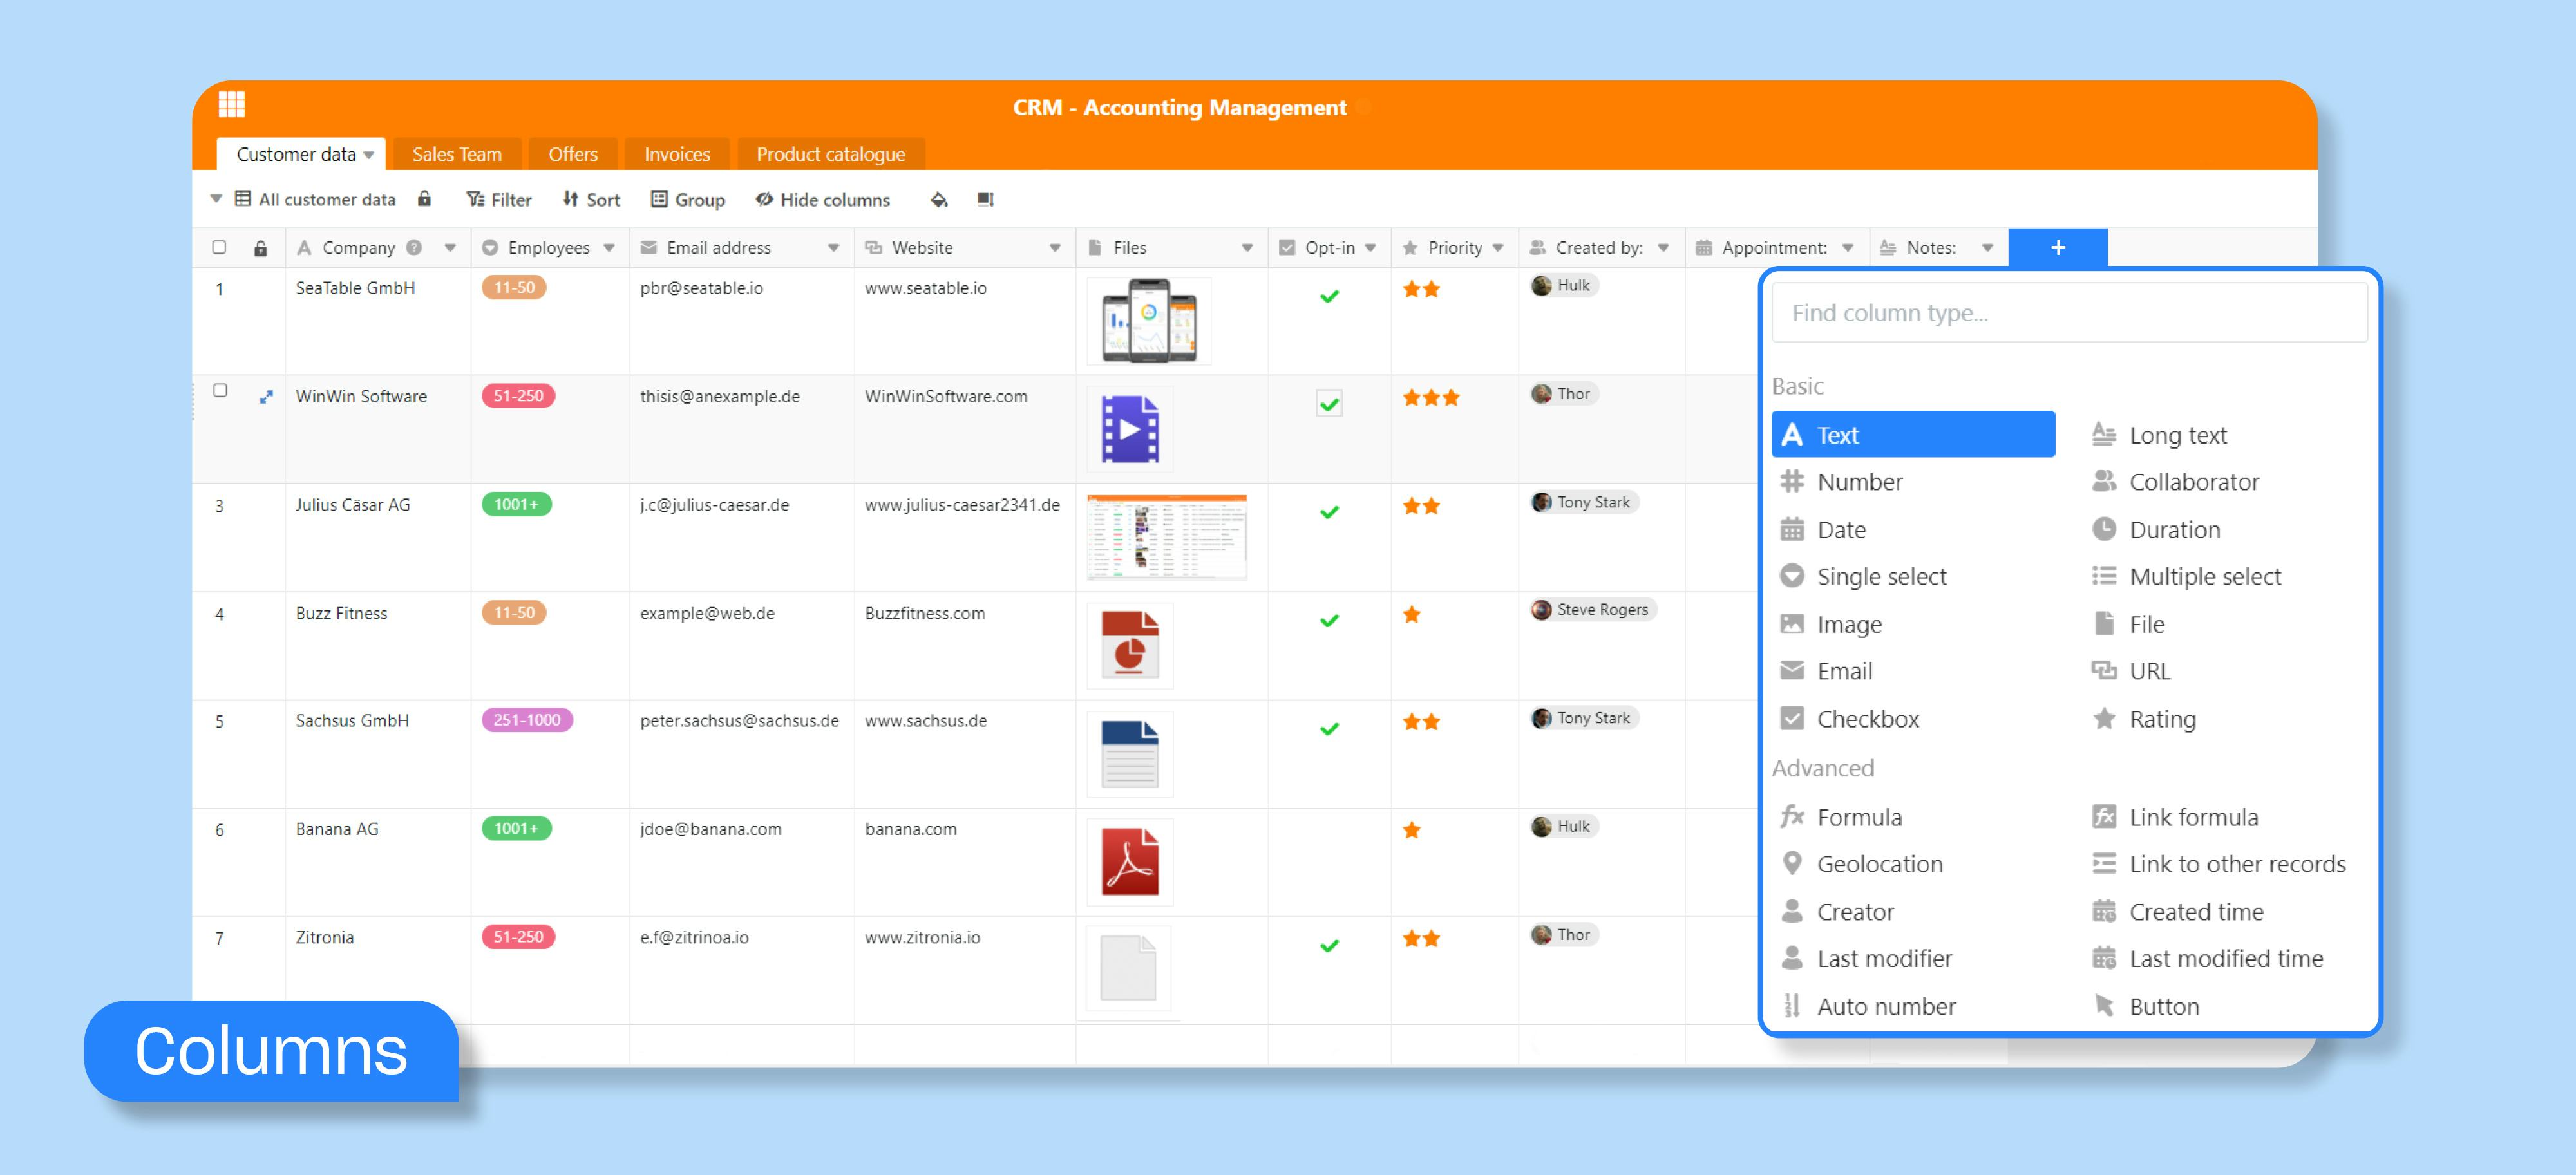
Task: Check the WinWin Software row checkbox
Action: click(220, 390)
